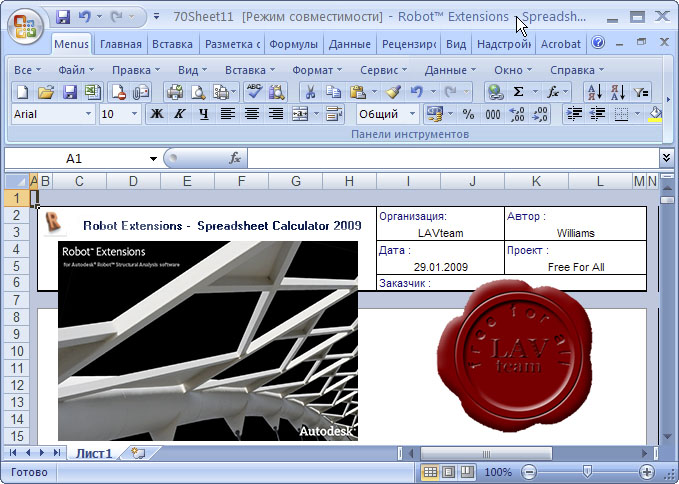The height and width of the screenshot is (484, 679).
Task: Apply thousands separator 000 format
Action: 493,114
